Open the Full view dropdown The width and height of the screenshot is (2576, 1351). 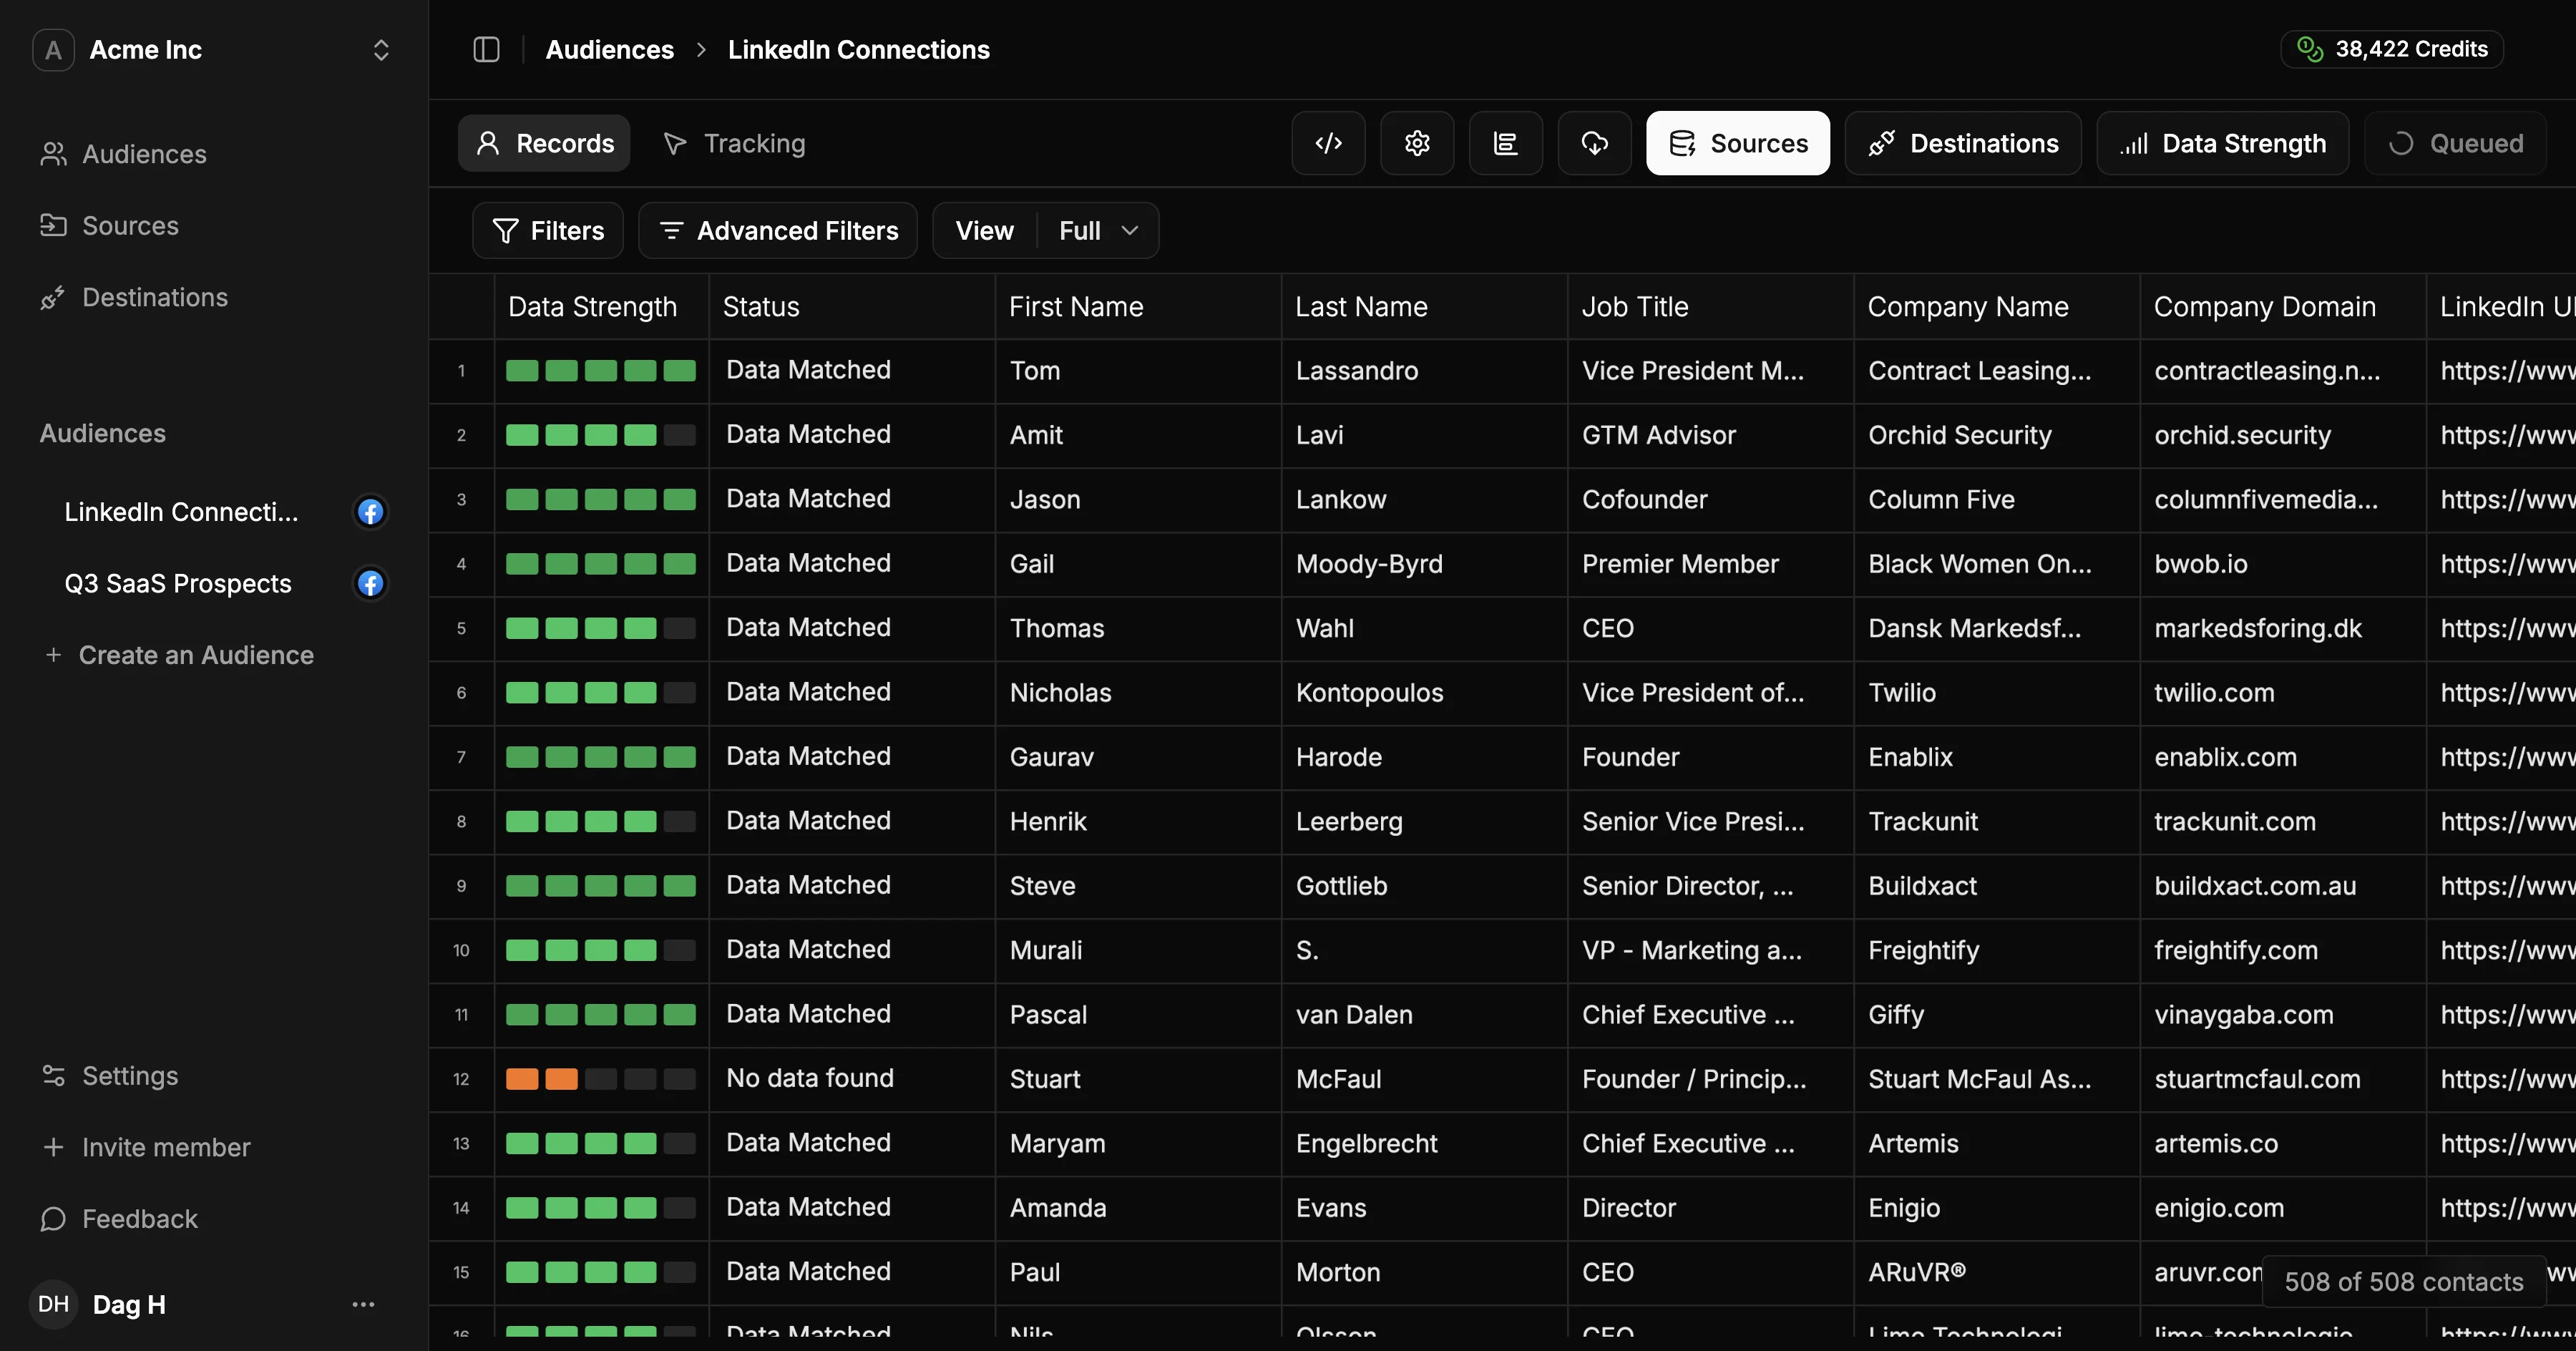[1098, 231]
